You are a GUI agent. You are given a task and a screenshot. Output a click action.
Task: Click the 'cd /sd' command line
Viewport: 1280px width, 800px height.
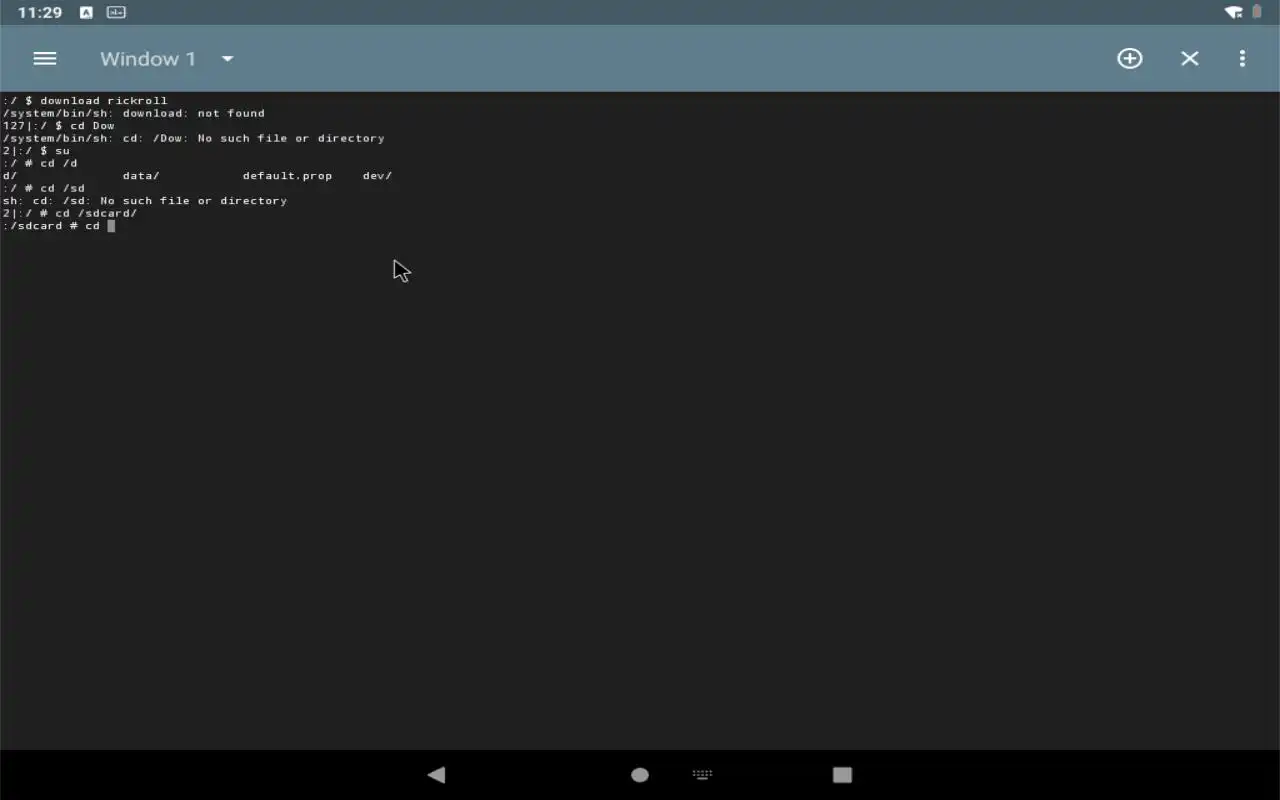44,188
